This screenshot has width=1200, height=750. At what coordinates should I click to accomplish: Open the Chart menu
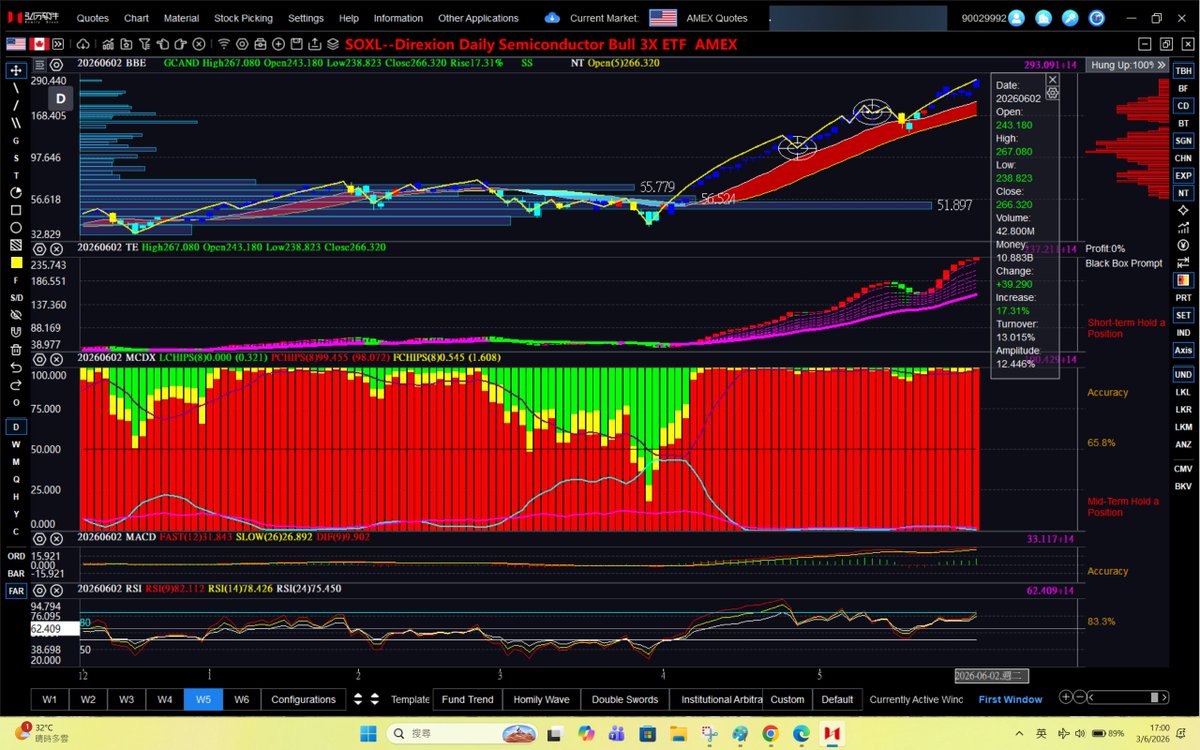click(136, 18)
